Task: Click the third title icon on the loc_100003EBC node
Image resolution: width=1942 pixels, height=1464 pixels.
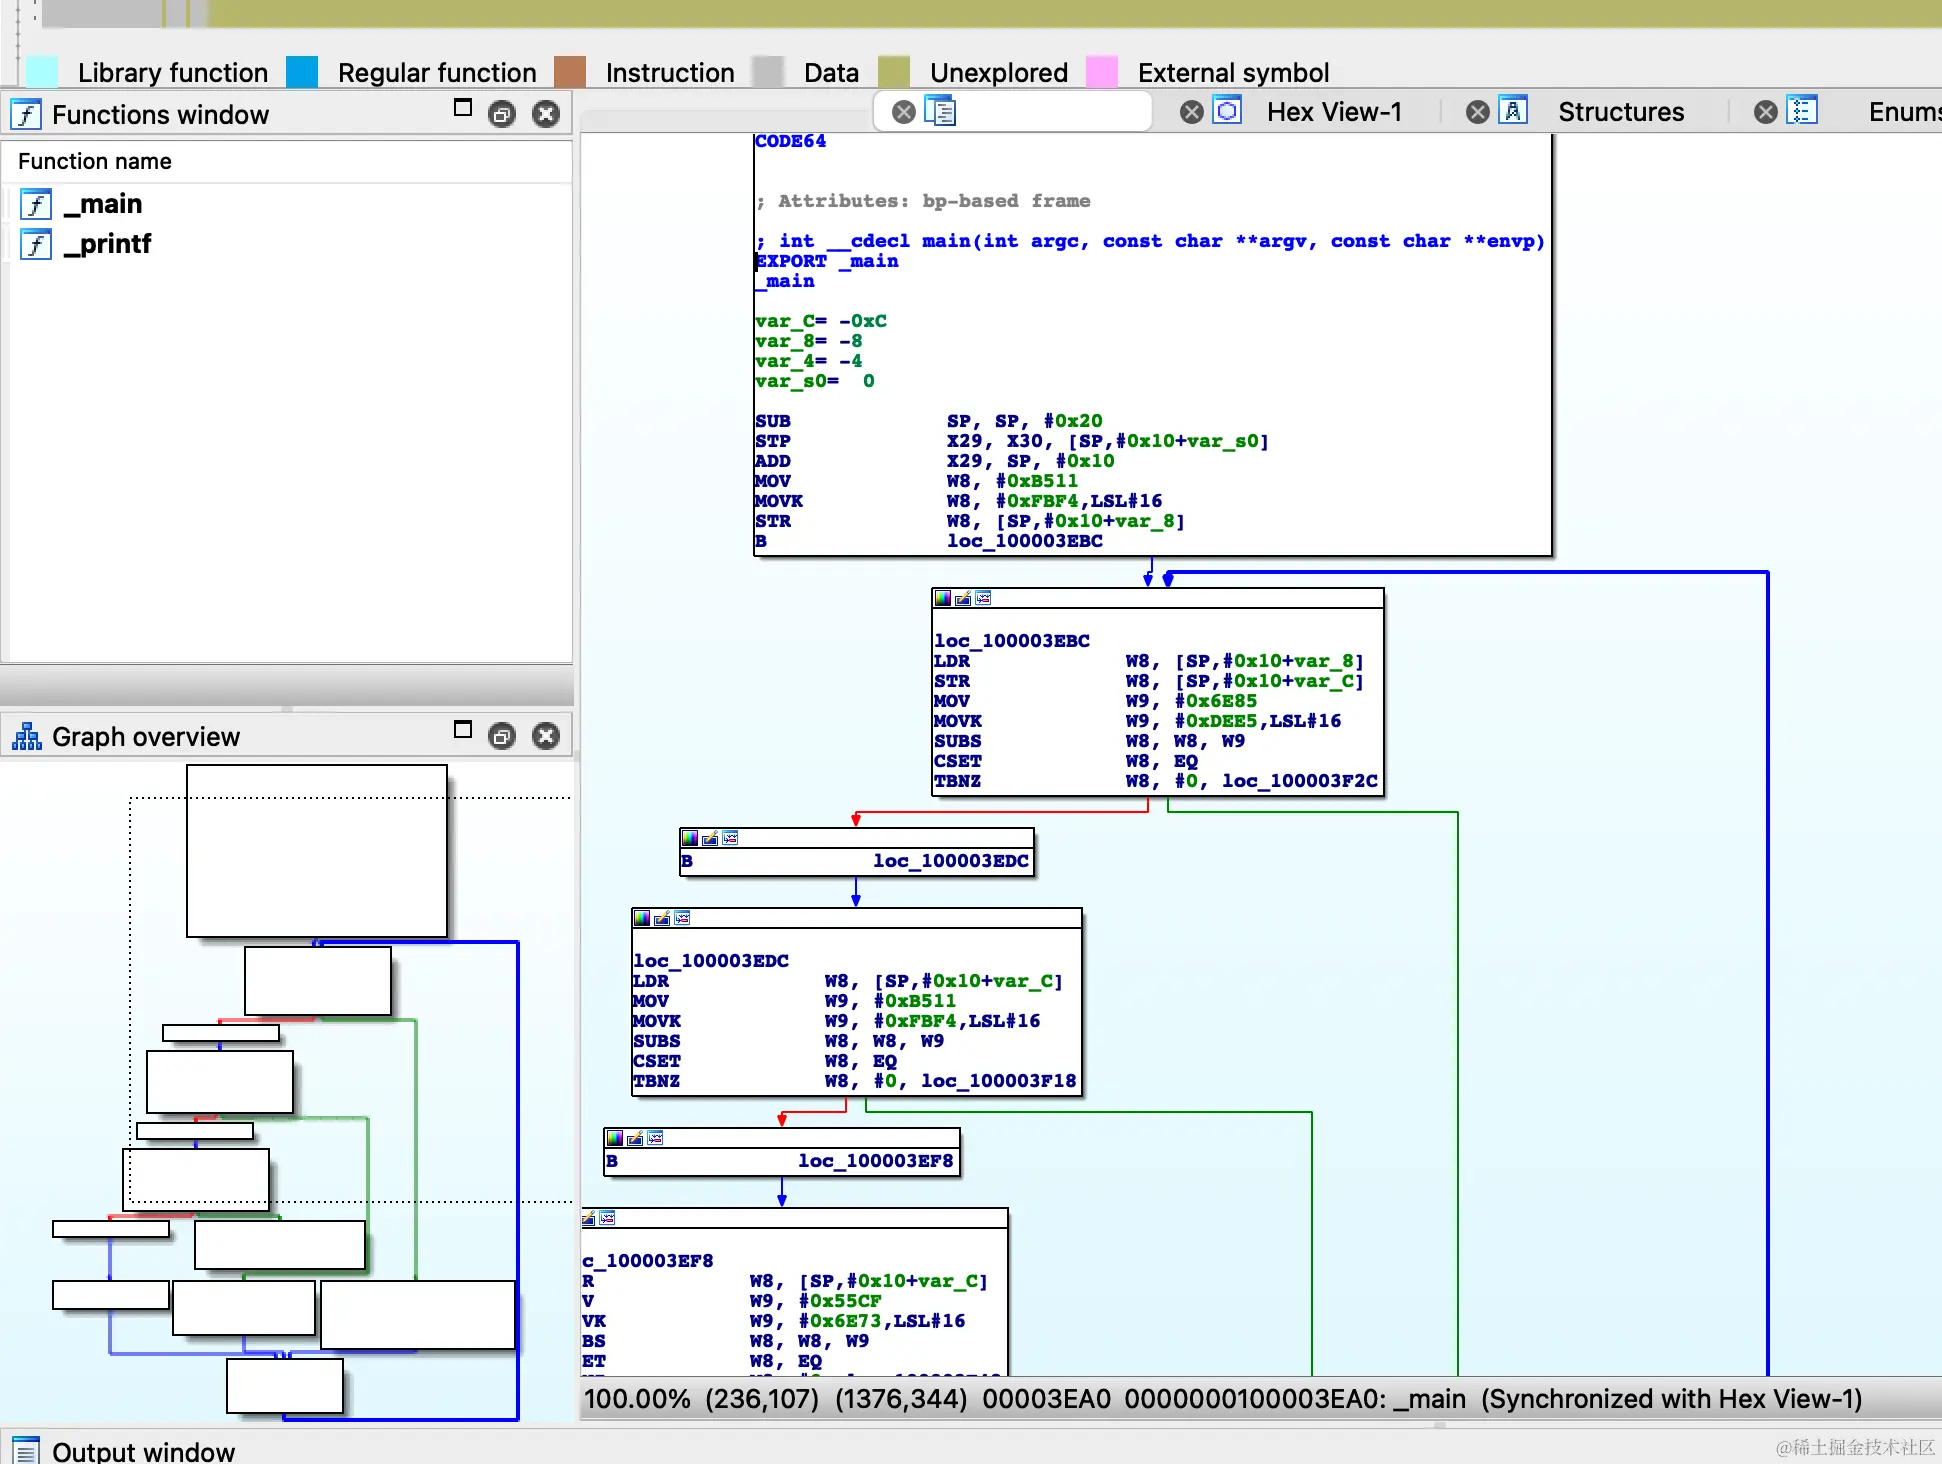Action: [983, 598]
